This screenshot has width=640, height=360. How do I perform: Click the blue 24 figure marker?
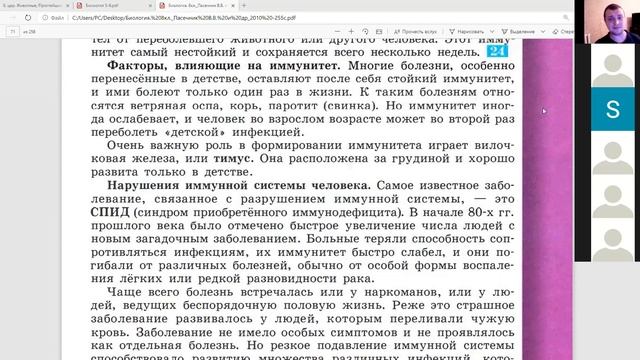point(497,51)
